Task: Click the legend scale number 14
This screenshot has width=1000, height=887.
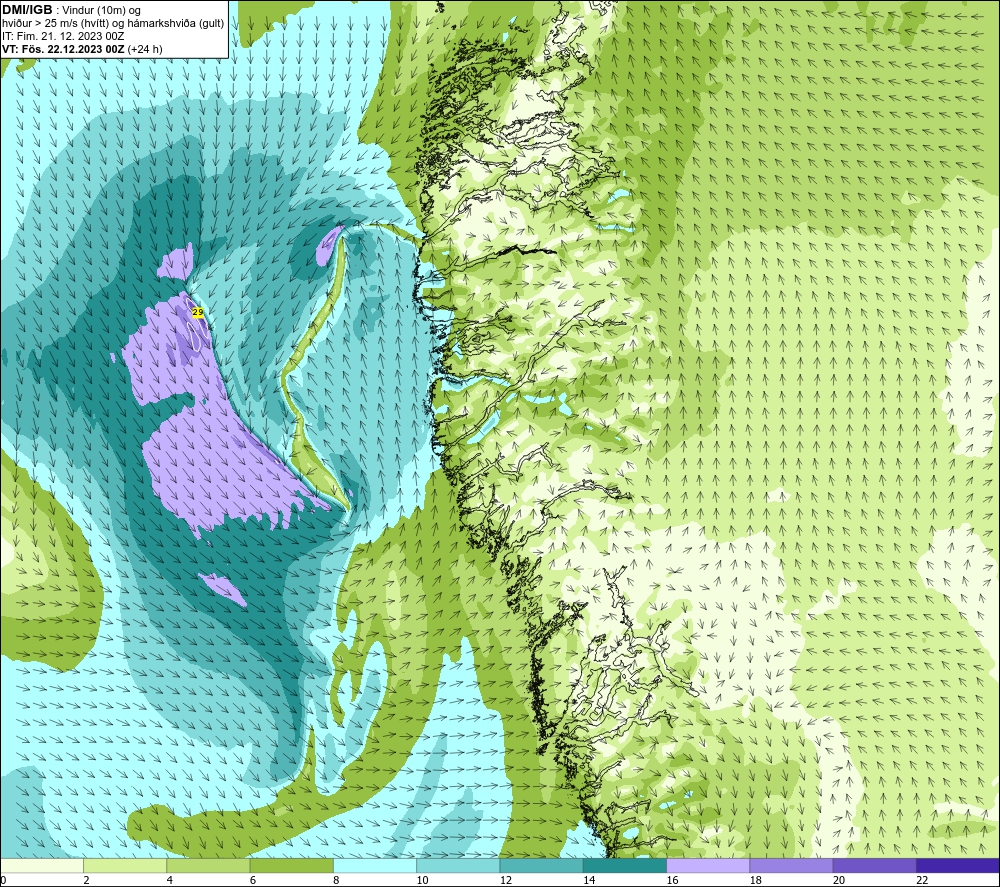Action: tap(589, 880)
